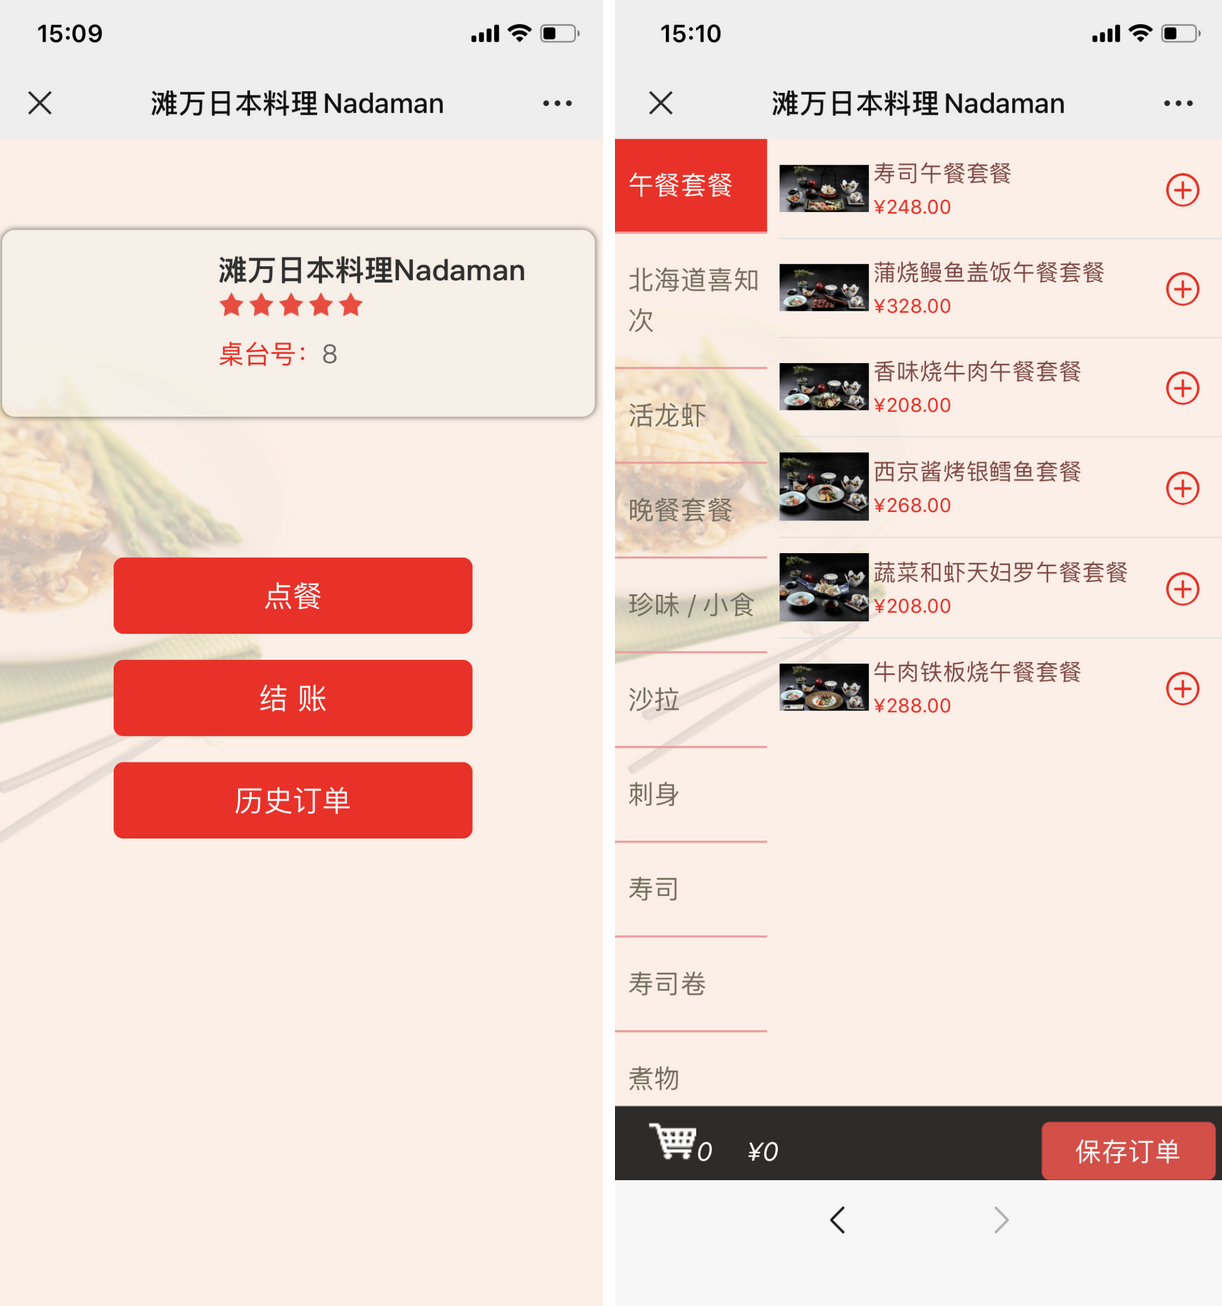
Task: Select the 刺身 category
Action: coord(691,794)
